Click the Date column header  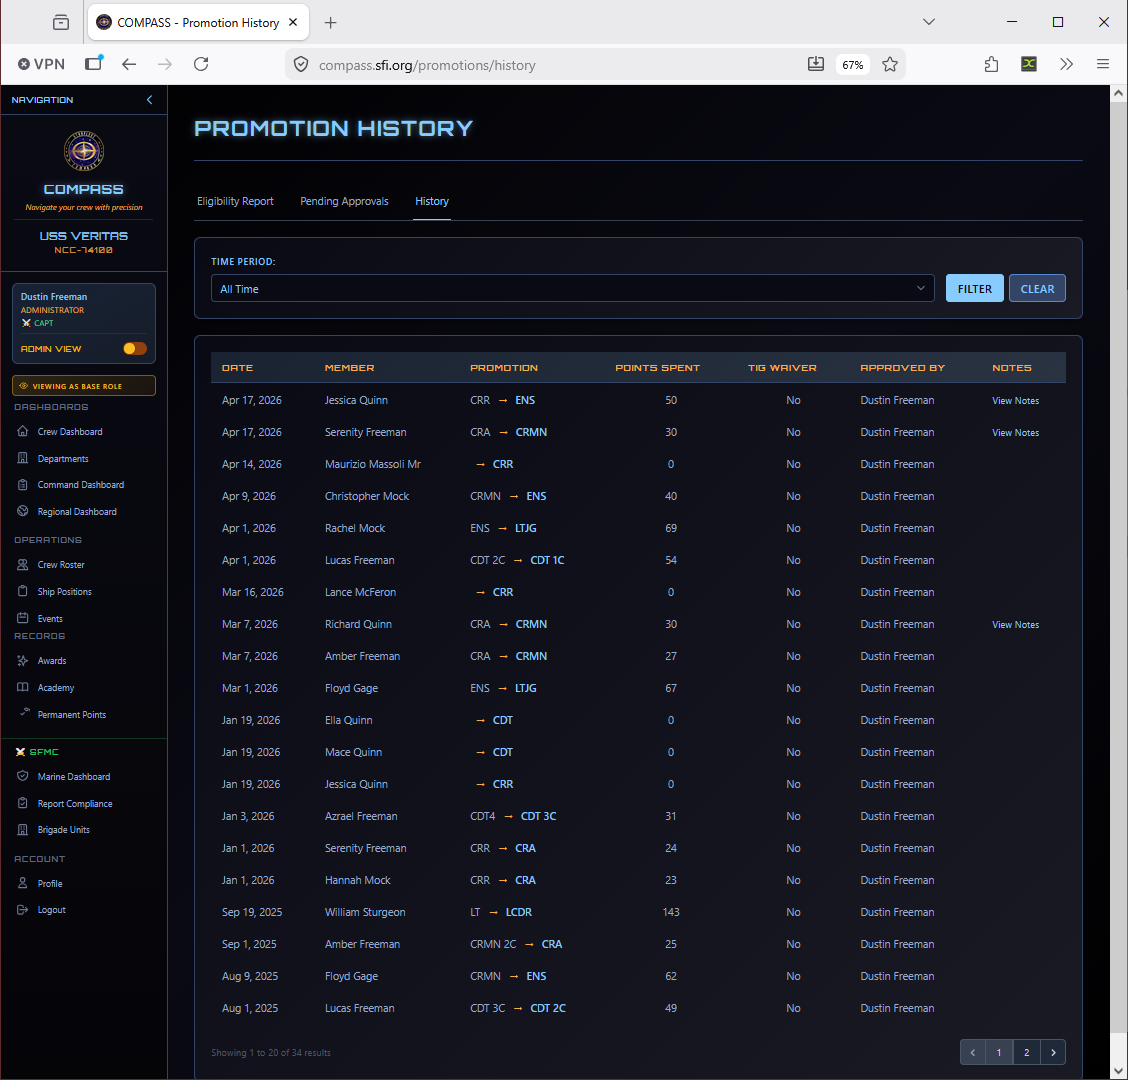(x=237, y=368)
